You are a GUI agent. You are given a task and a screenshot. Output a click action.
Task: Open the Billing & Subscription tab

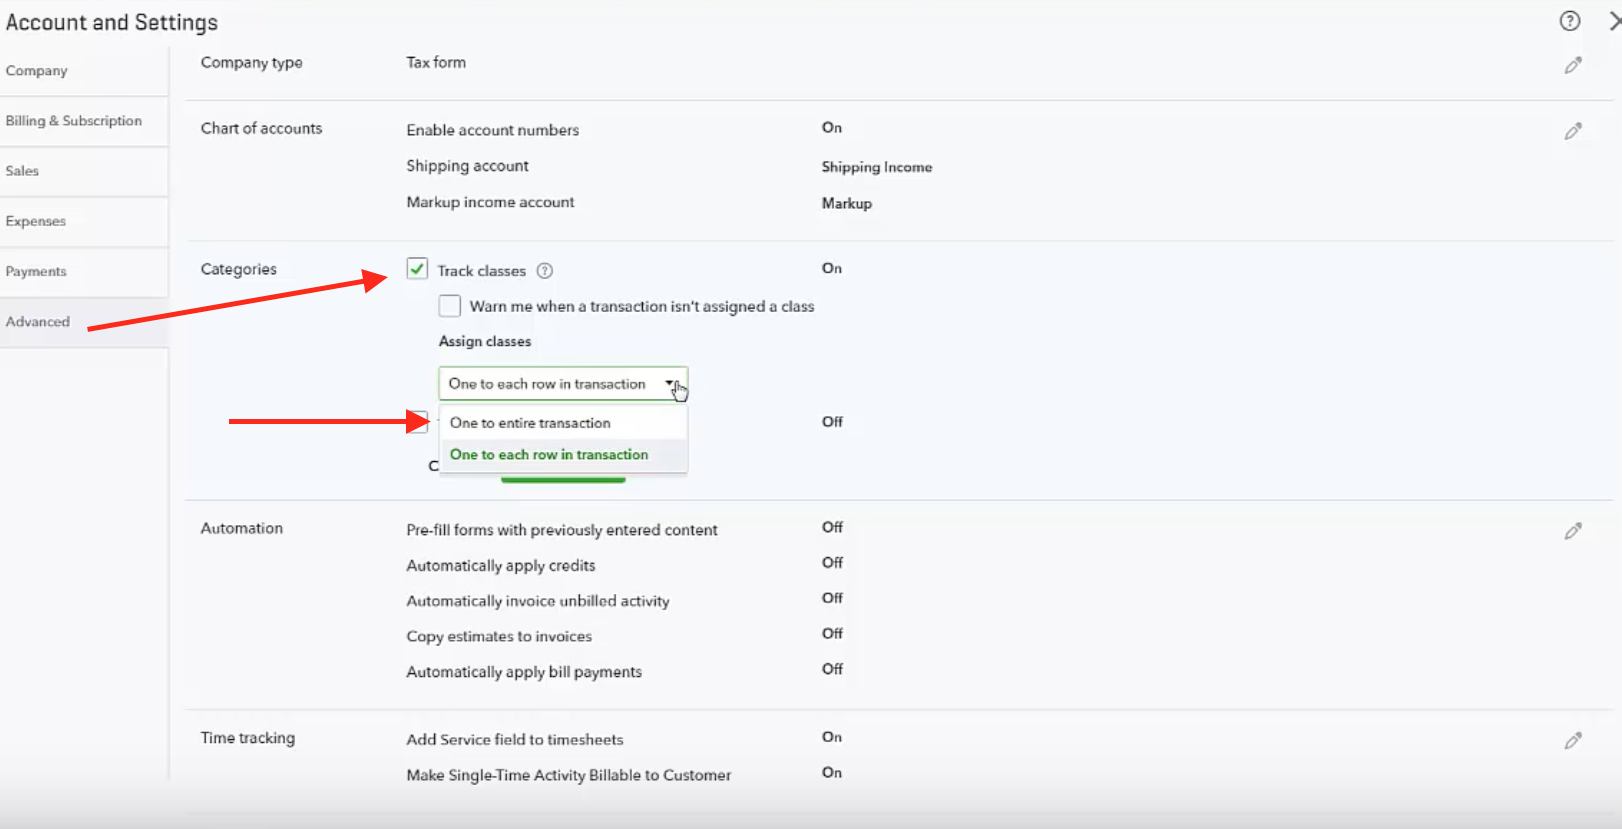[74, 121]
